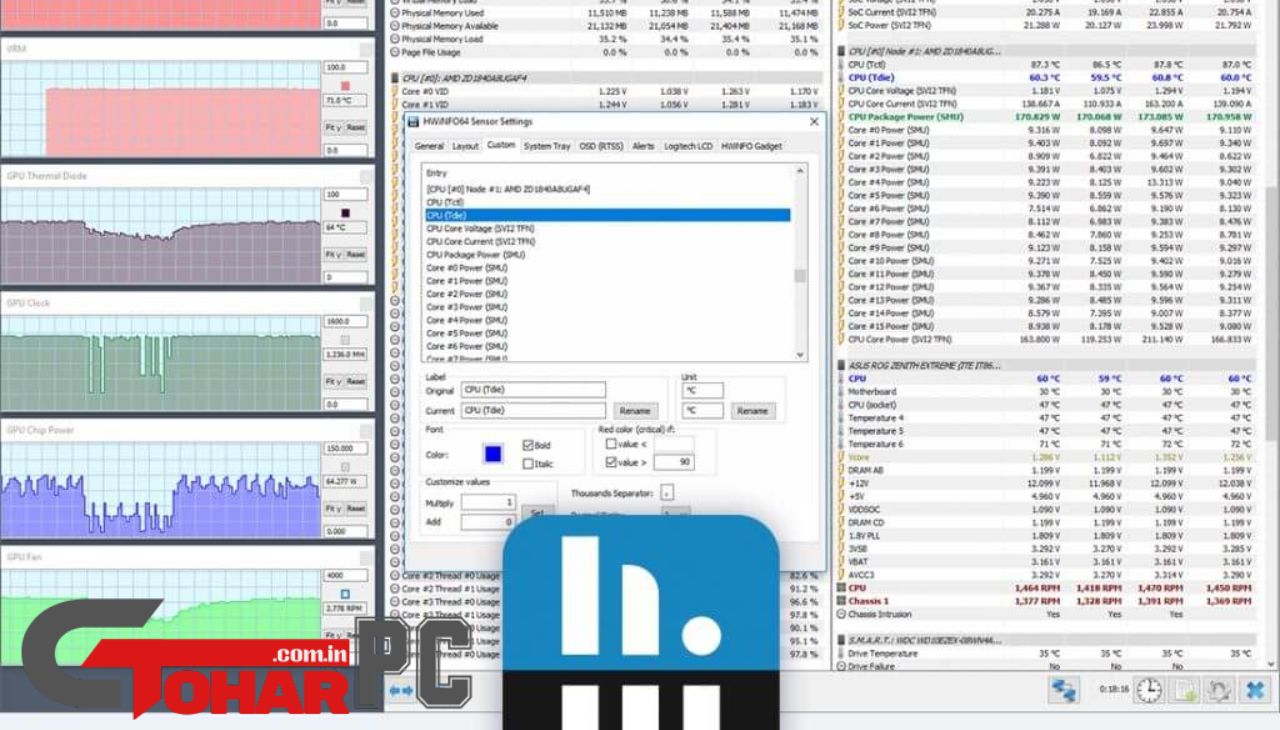This screenshot has width=1280, height=730.
Task: Open the blue font color swatch
Action: pos(493,454)
